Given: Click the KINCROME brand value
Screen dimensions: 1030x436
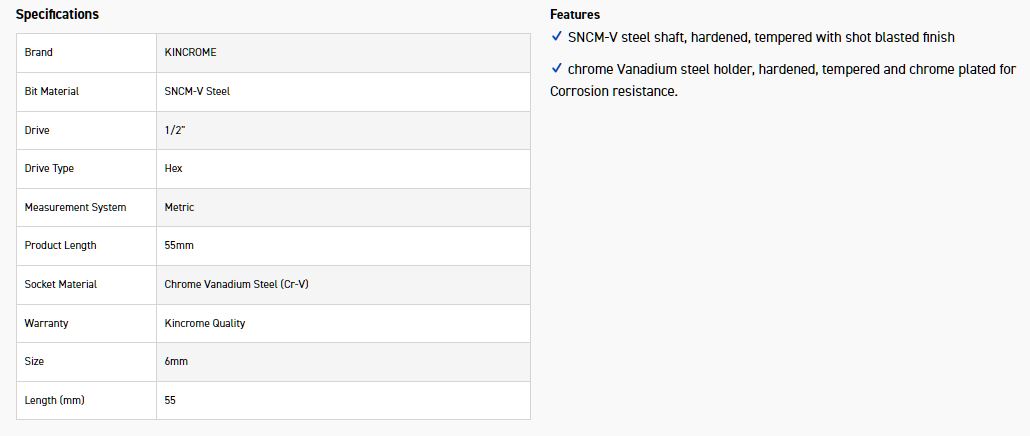Looking at the screenshot, I should [190, 52].
